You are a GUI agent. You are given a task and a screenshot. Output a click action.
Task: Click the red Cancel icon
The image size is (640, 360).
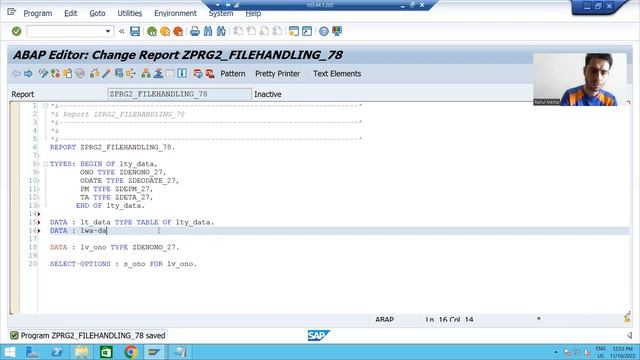178,31
